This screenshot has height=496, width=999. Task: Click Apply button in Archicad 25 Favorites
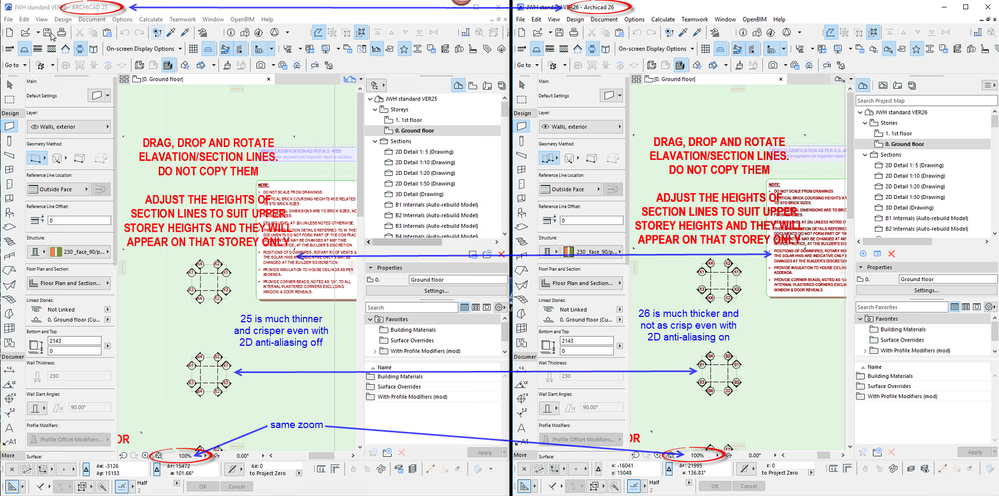[484, 452]
